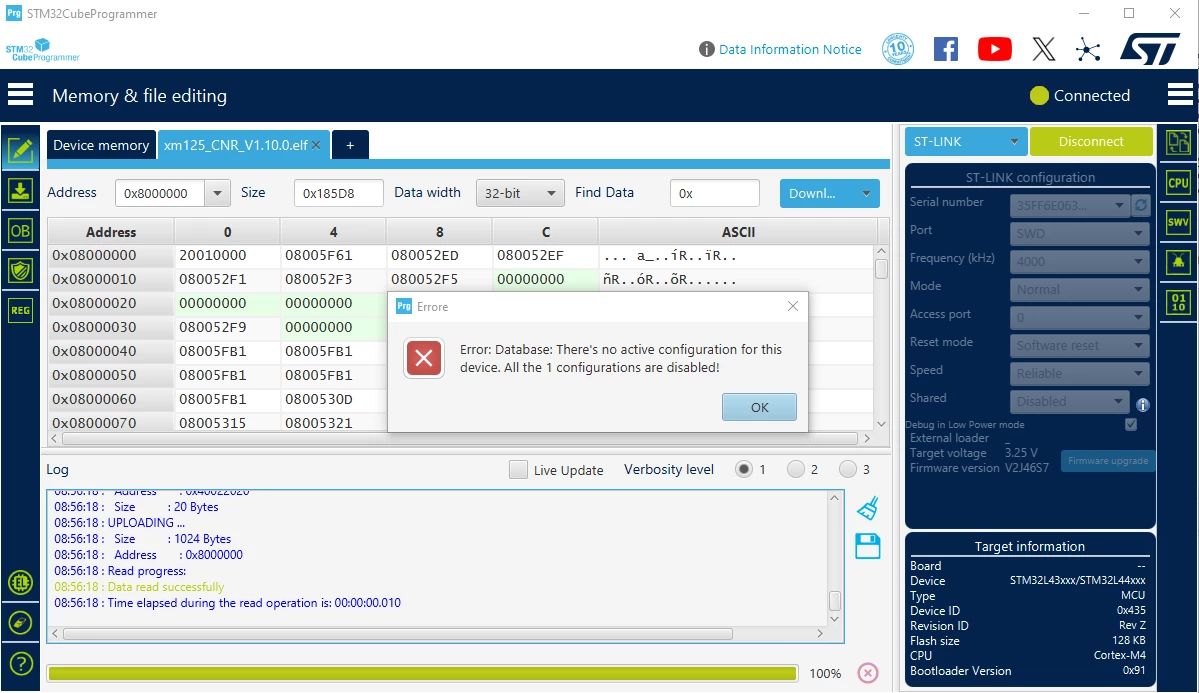Open the SWV viewer icon
This screenshot has height=693, width=1199.
point(1178,223)
